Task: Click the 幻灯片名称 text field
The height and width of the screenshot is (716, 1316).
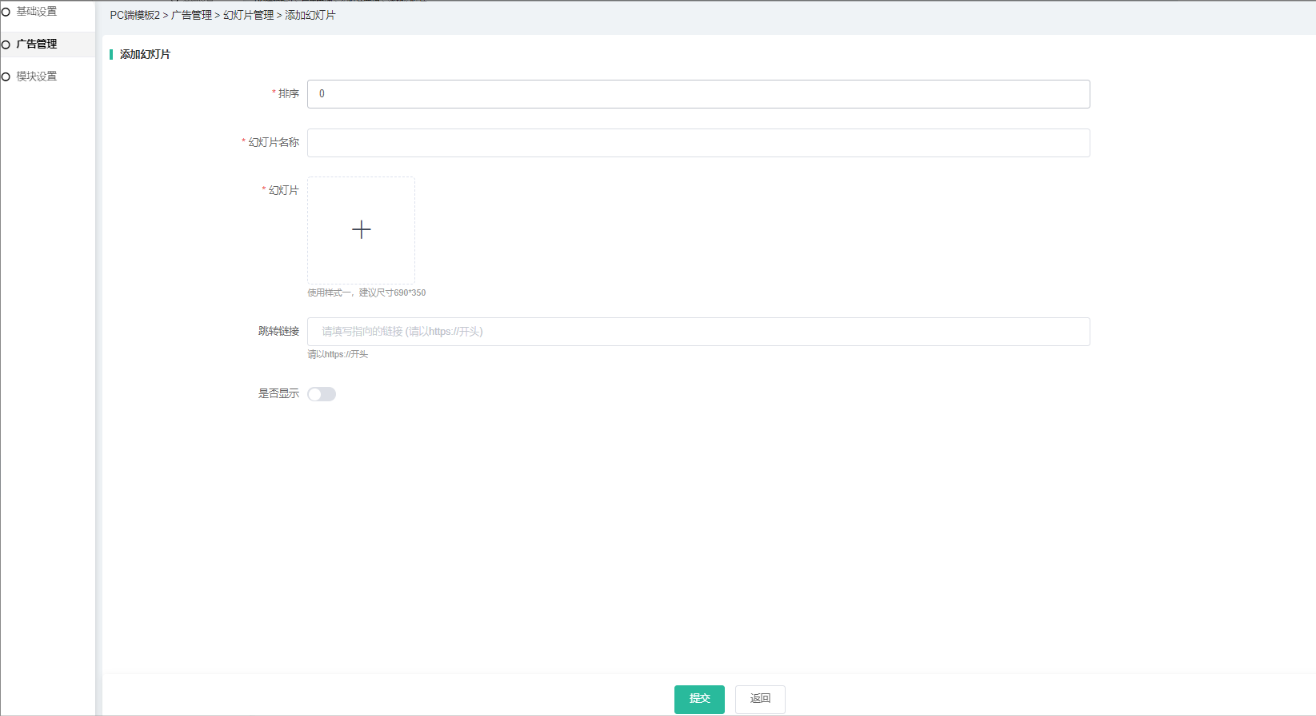Action: 698,143
